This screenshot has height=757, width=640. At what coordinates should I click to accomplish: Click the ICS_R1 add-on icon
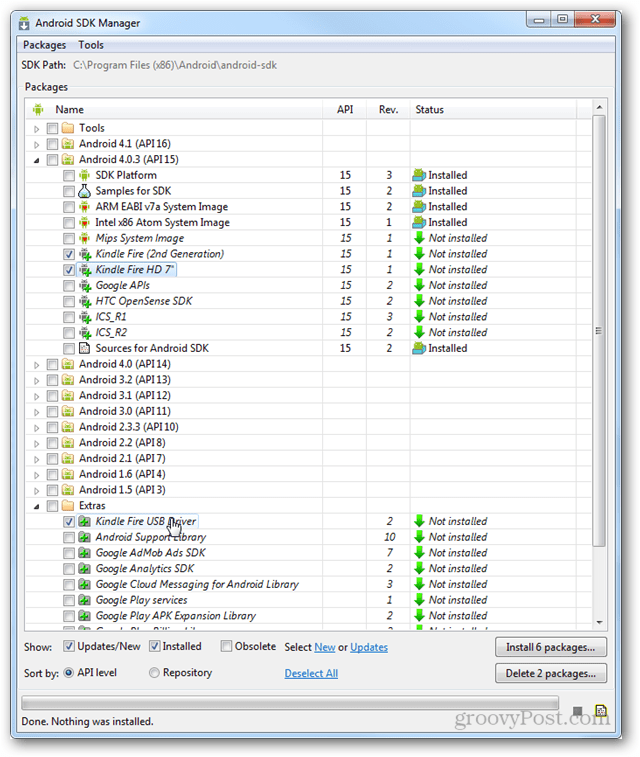[85, 317]
